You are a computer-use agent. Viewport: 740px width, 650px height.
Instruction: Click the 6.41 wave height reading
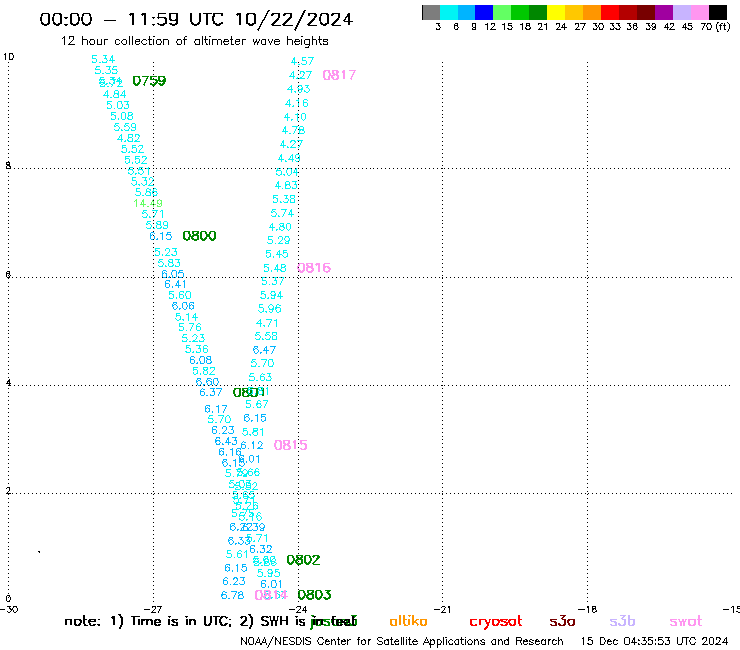(x=175, y=284)
